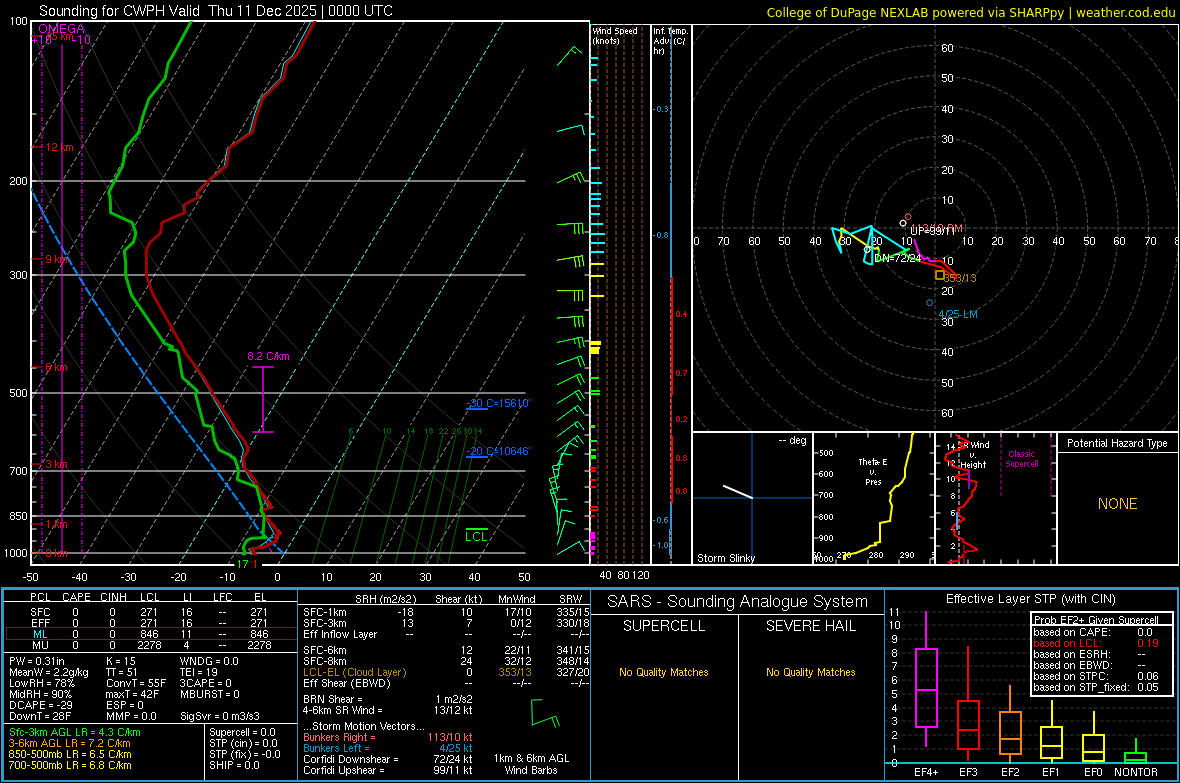1180x783 pixels.
Task: Click the "SEVERE HAIL" SARS column header
Action: pos(810,626)
